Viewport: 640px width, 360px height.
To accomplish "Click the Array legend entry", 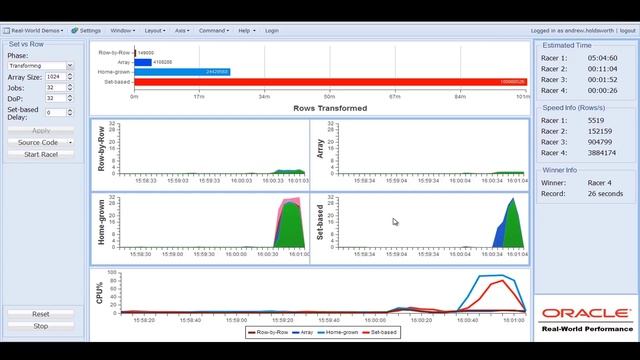I will click(302, 332).
